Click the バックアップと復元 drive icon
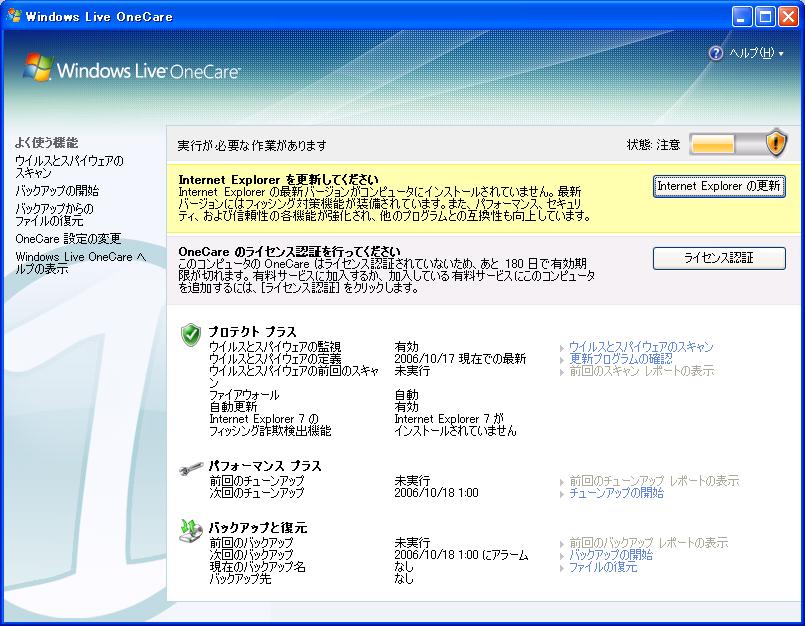The width and height of the screenshot is (805, 626). coord(190,530)
